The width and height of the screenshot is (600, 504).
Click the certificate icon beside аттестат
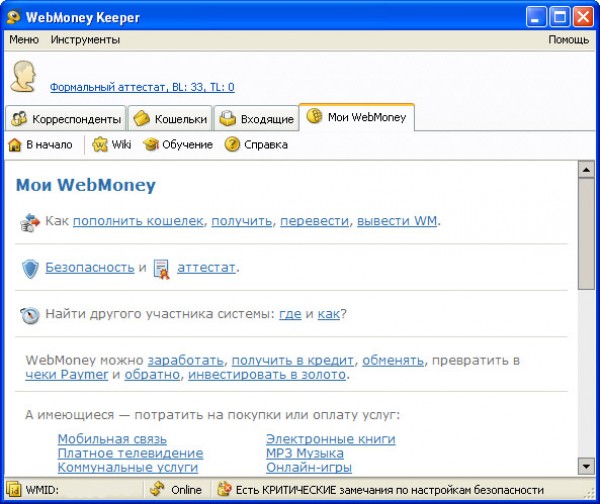162,268
